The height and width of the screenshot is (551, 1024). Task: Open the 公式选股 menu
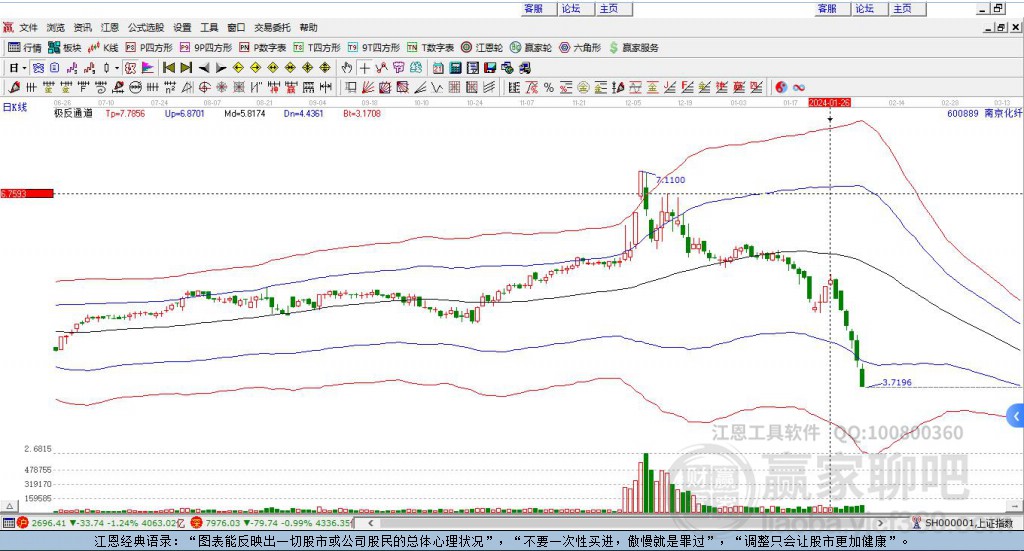(146, 27)
